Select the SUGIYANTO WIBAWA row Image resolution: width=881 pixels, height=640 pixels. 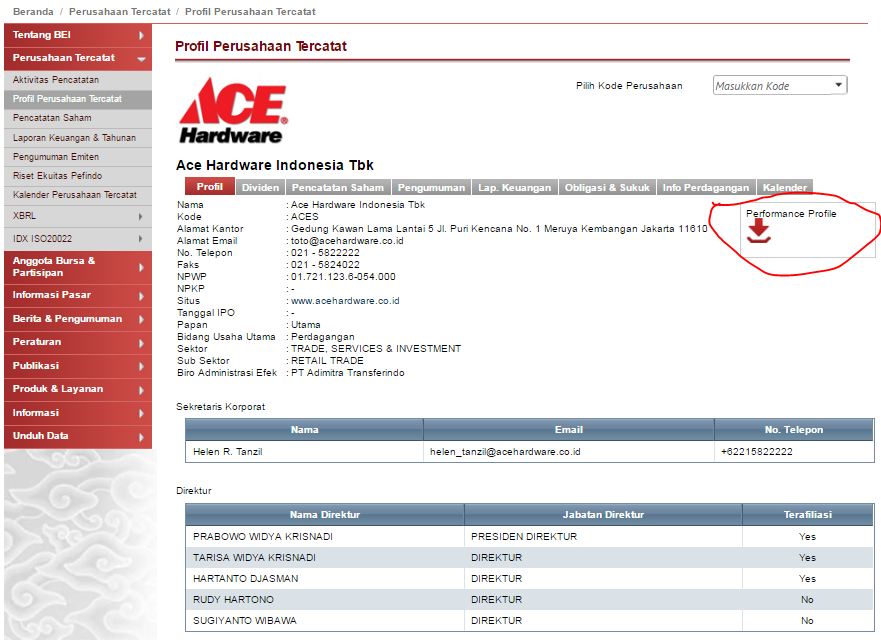pyautogui.click(x=530, y=620)
